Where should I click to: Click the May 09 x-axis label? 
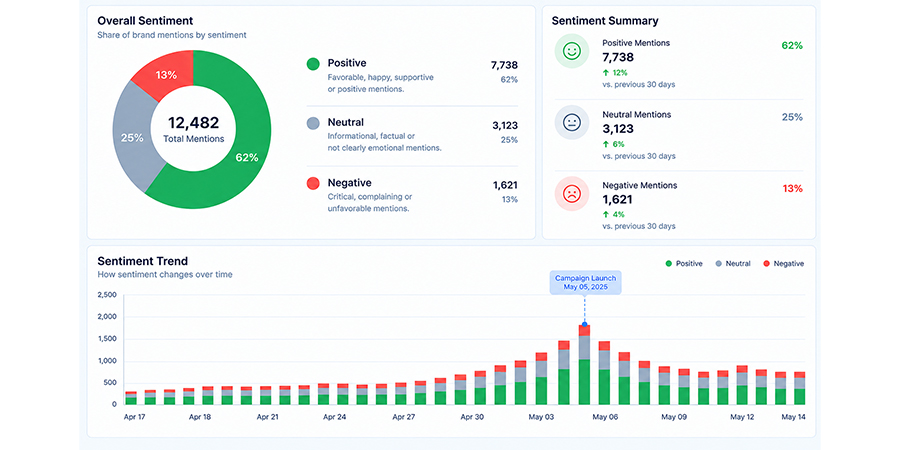pos(673,417)
